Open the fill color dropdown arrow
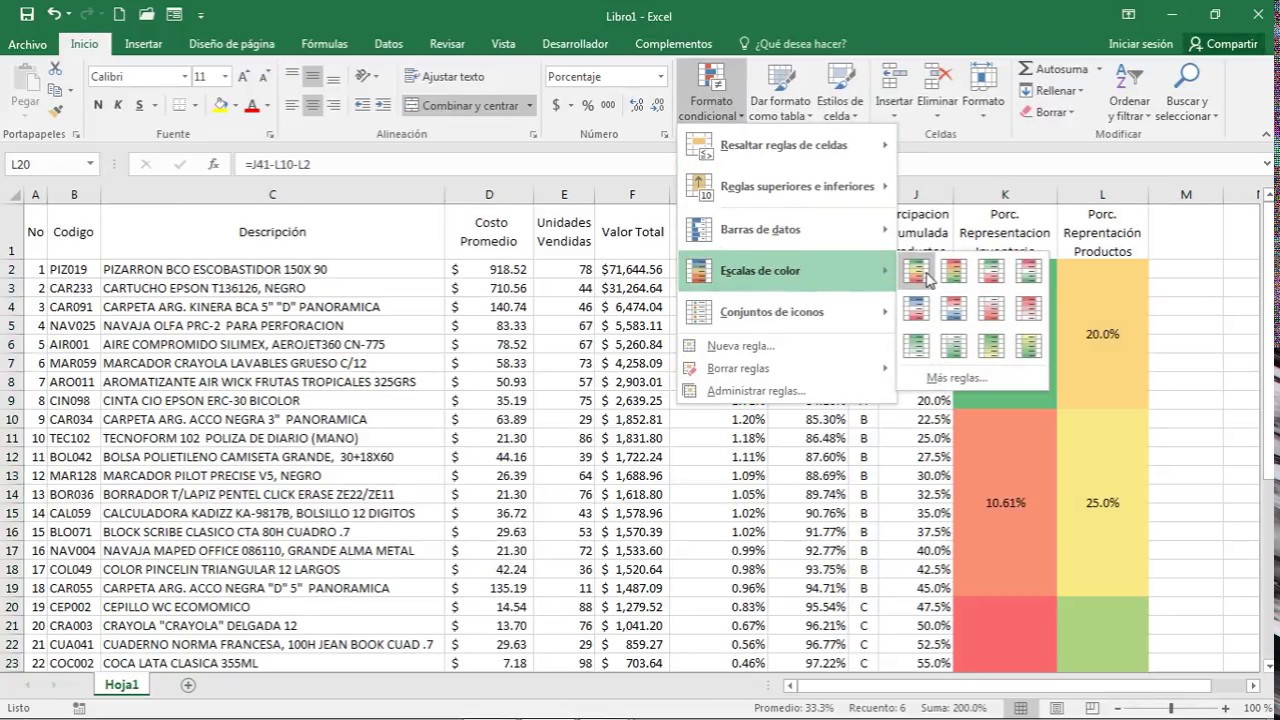The image size is (1280, 720). pyautogui.click(x=235, y=105)
